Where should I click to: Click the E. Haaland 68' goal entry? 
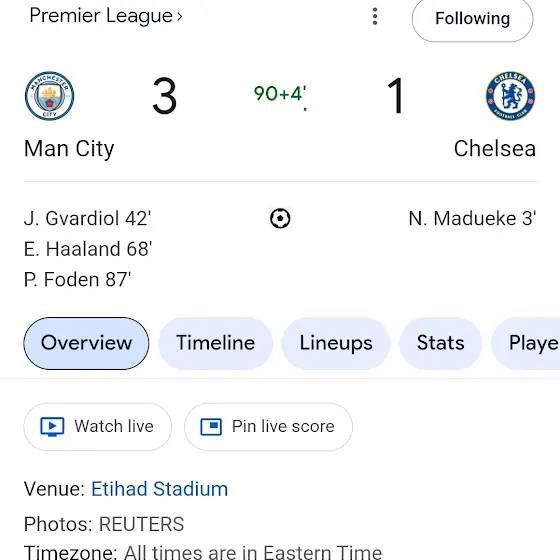coord(88,249)
